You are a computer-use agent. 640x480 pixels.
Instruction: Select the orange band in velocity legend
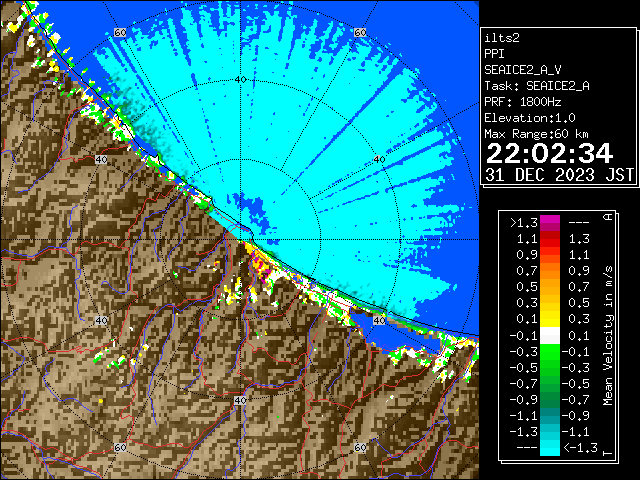pos(550,271)
